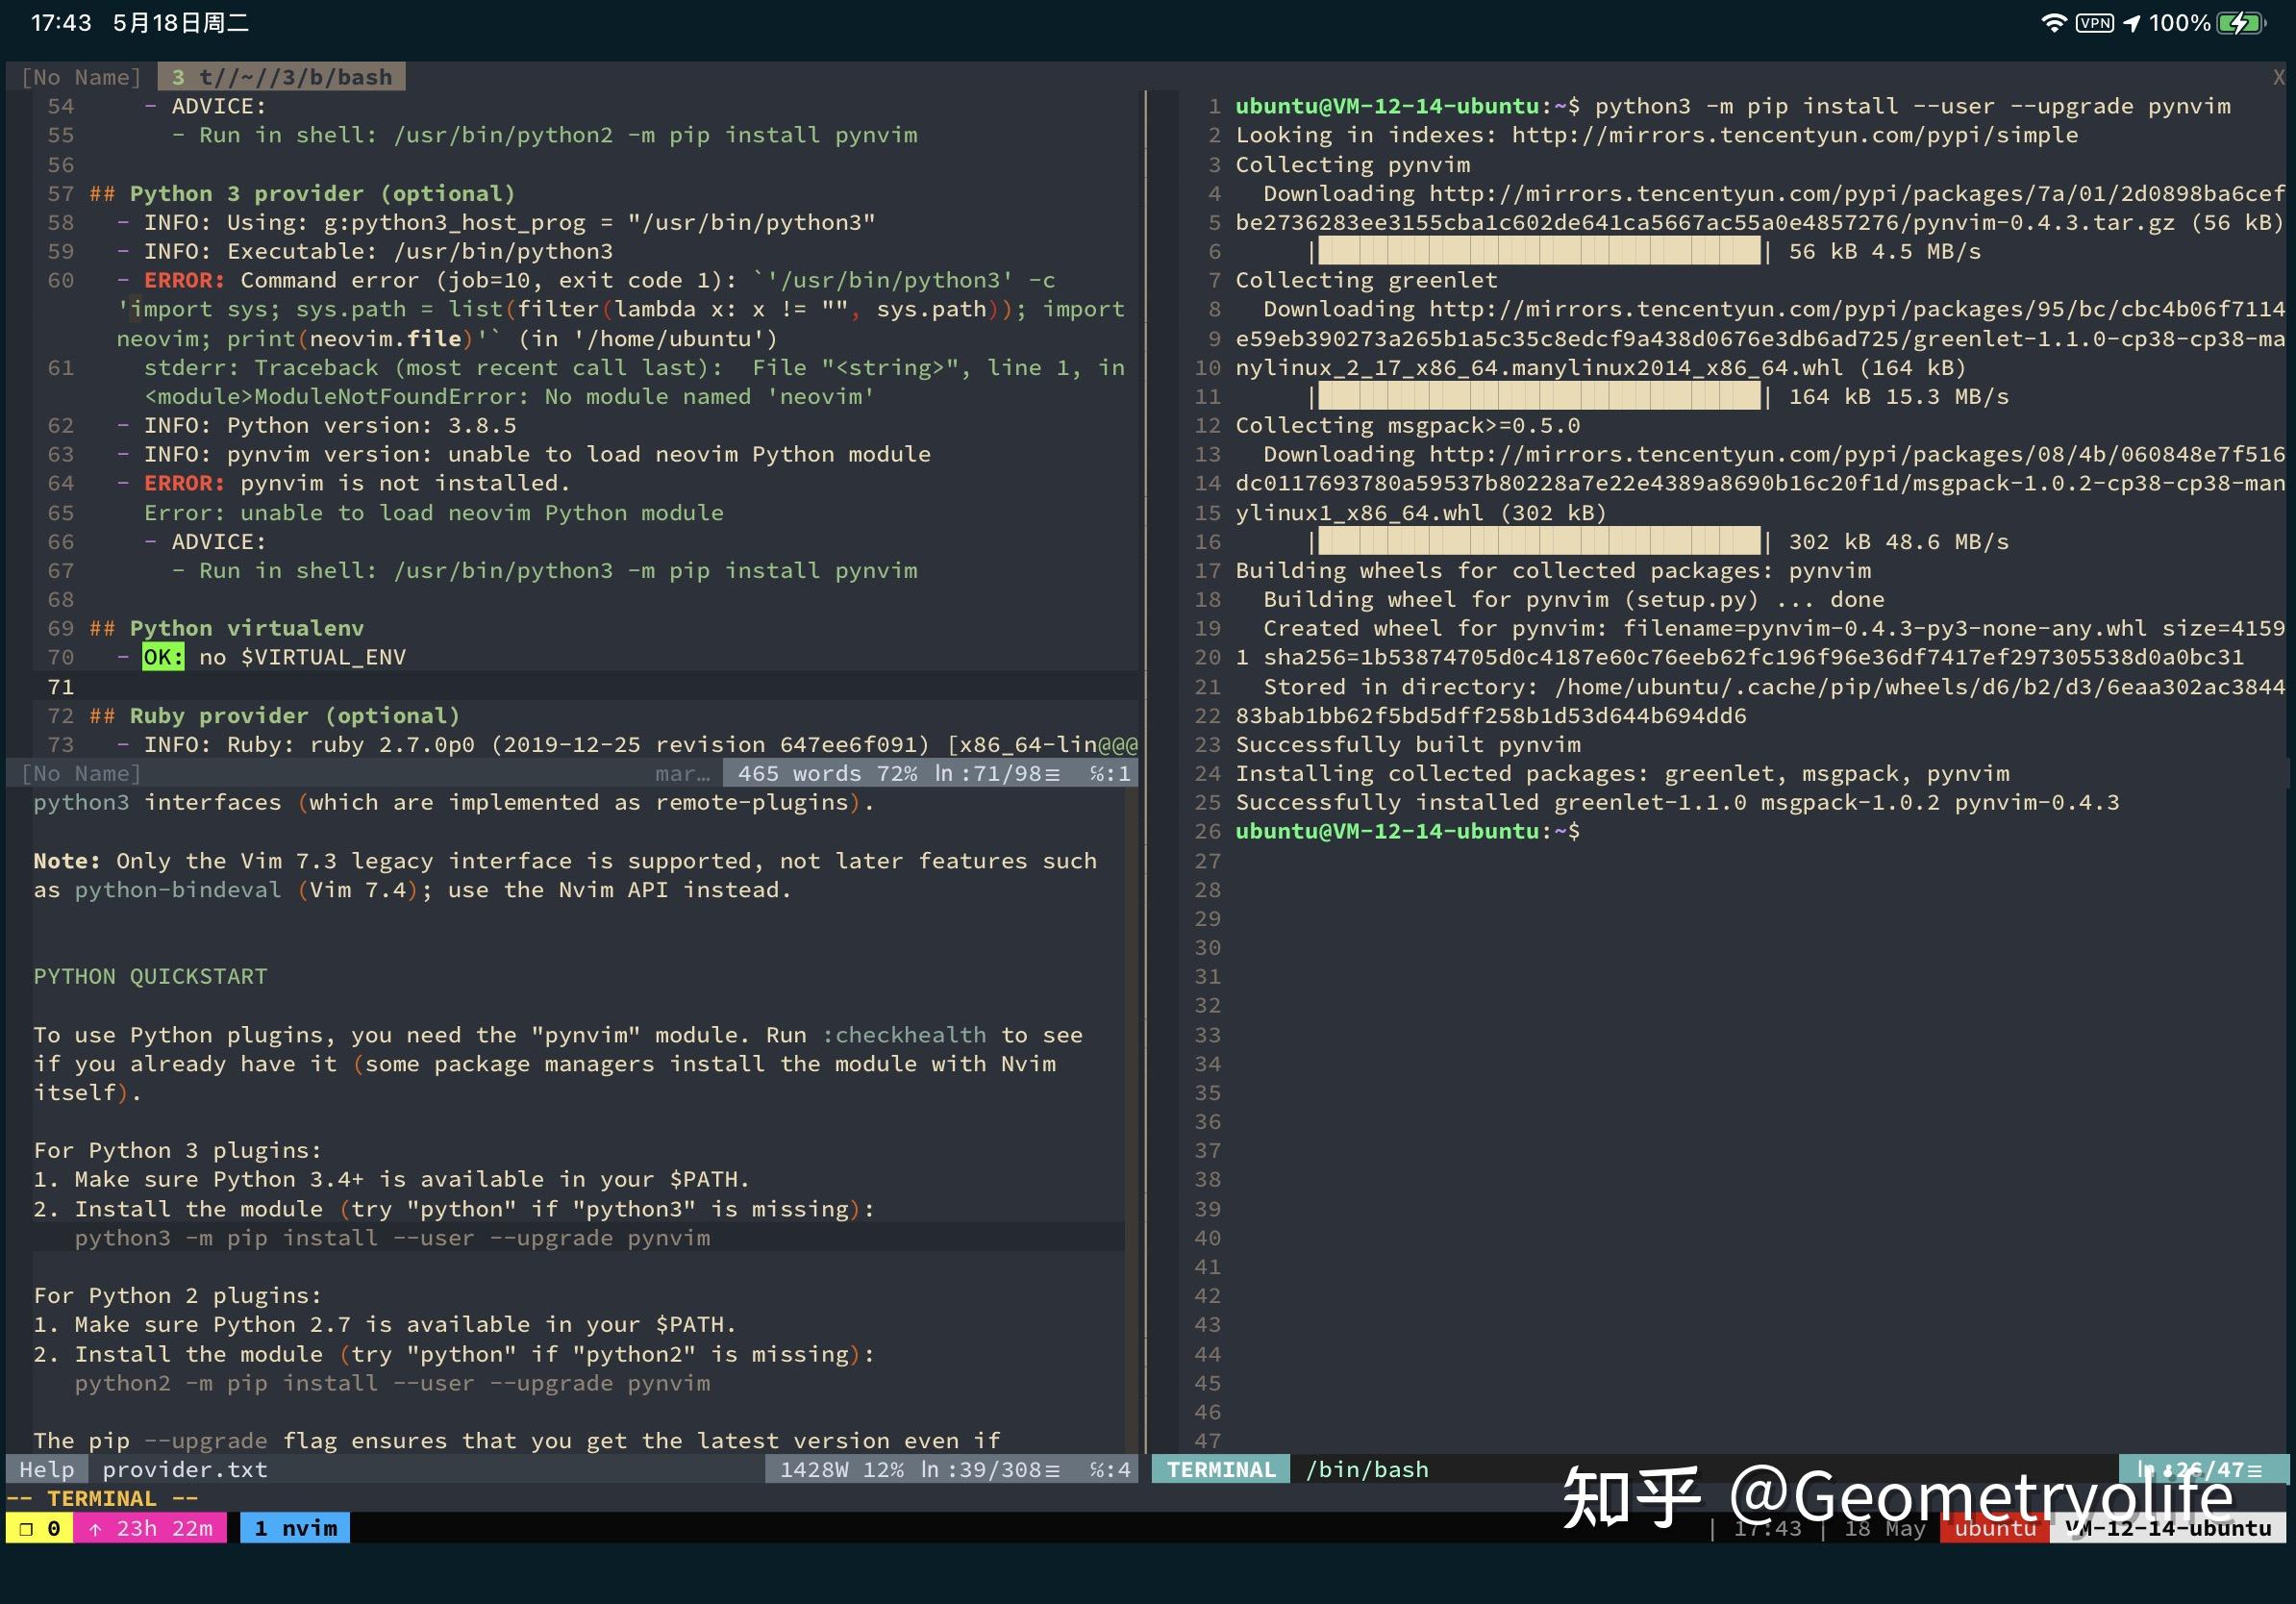Viewport: 2296px width, 1604px height.
Task: Click the uptime 23h 22m segment
Action: (151, 1528)
